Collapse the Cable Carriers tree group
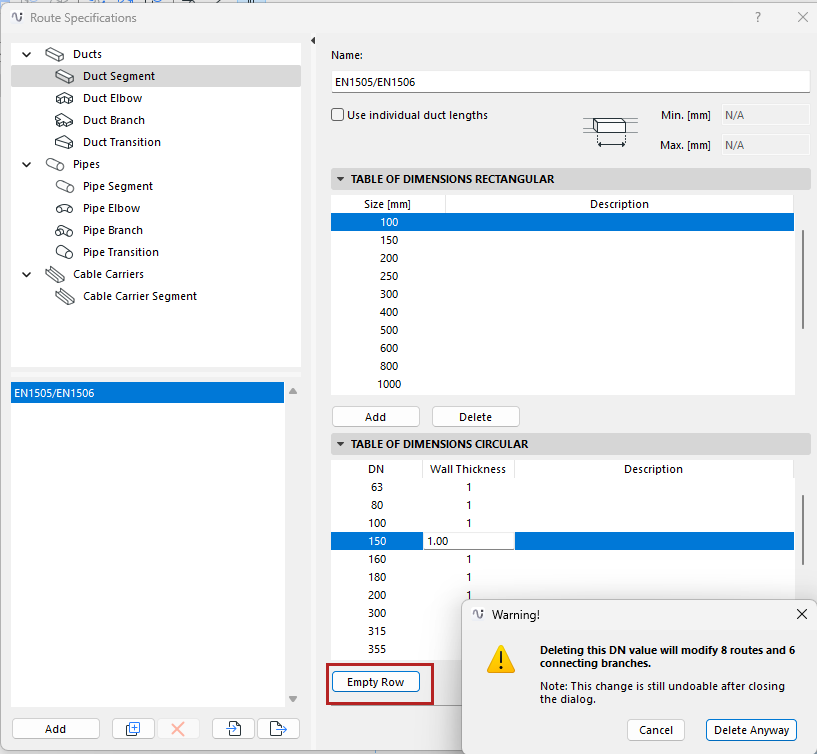The image size is (817, 754). (27, 275)
